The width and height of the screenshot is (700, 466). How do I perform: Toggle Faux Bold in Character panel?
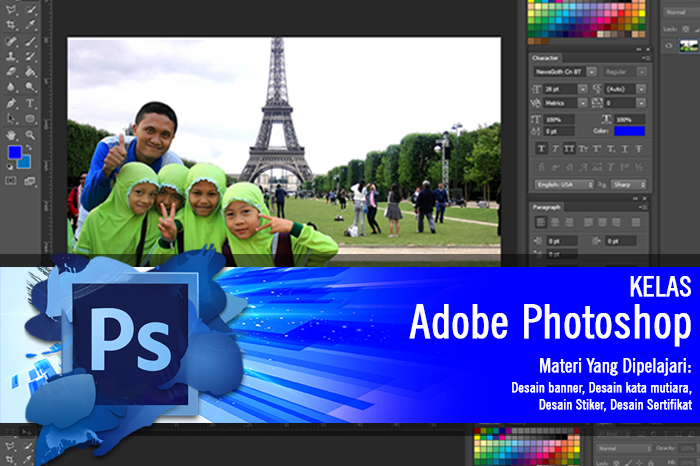[541, 149]
